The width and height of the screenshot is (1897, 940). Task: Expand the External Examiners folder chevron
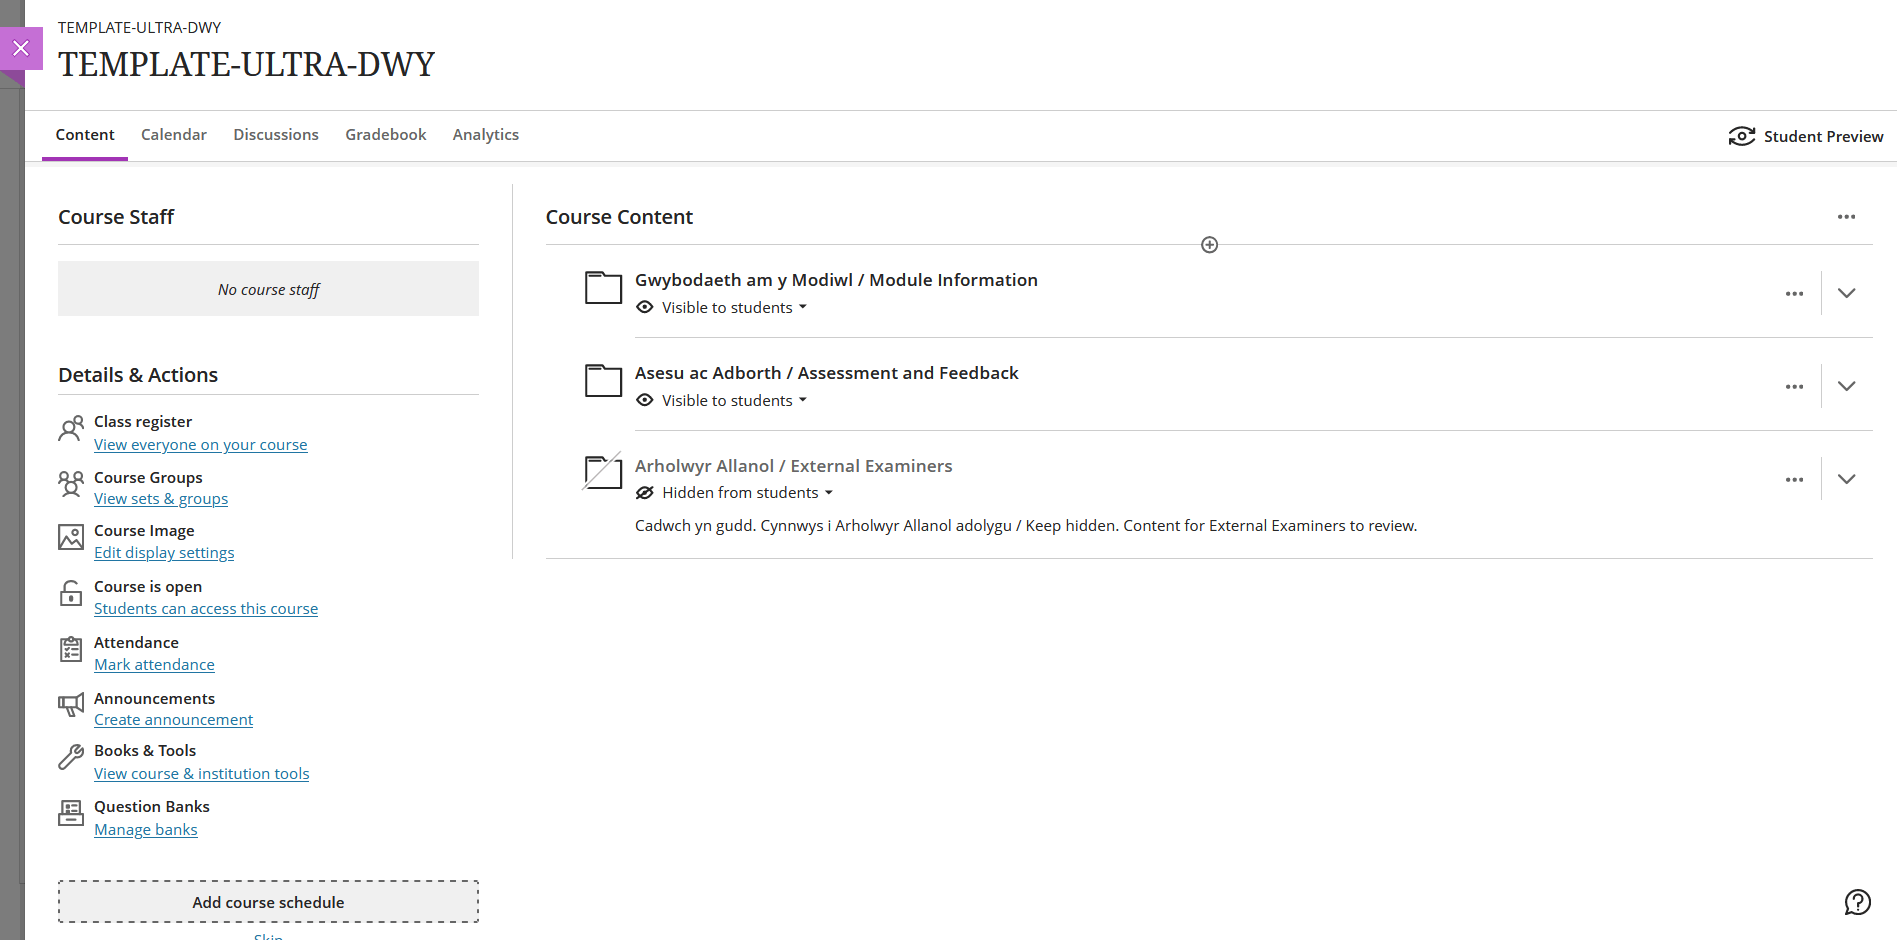(x=1846, y=479)
